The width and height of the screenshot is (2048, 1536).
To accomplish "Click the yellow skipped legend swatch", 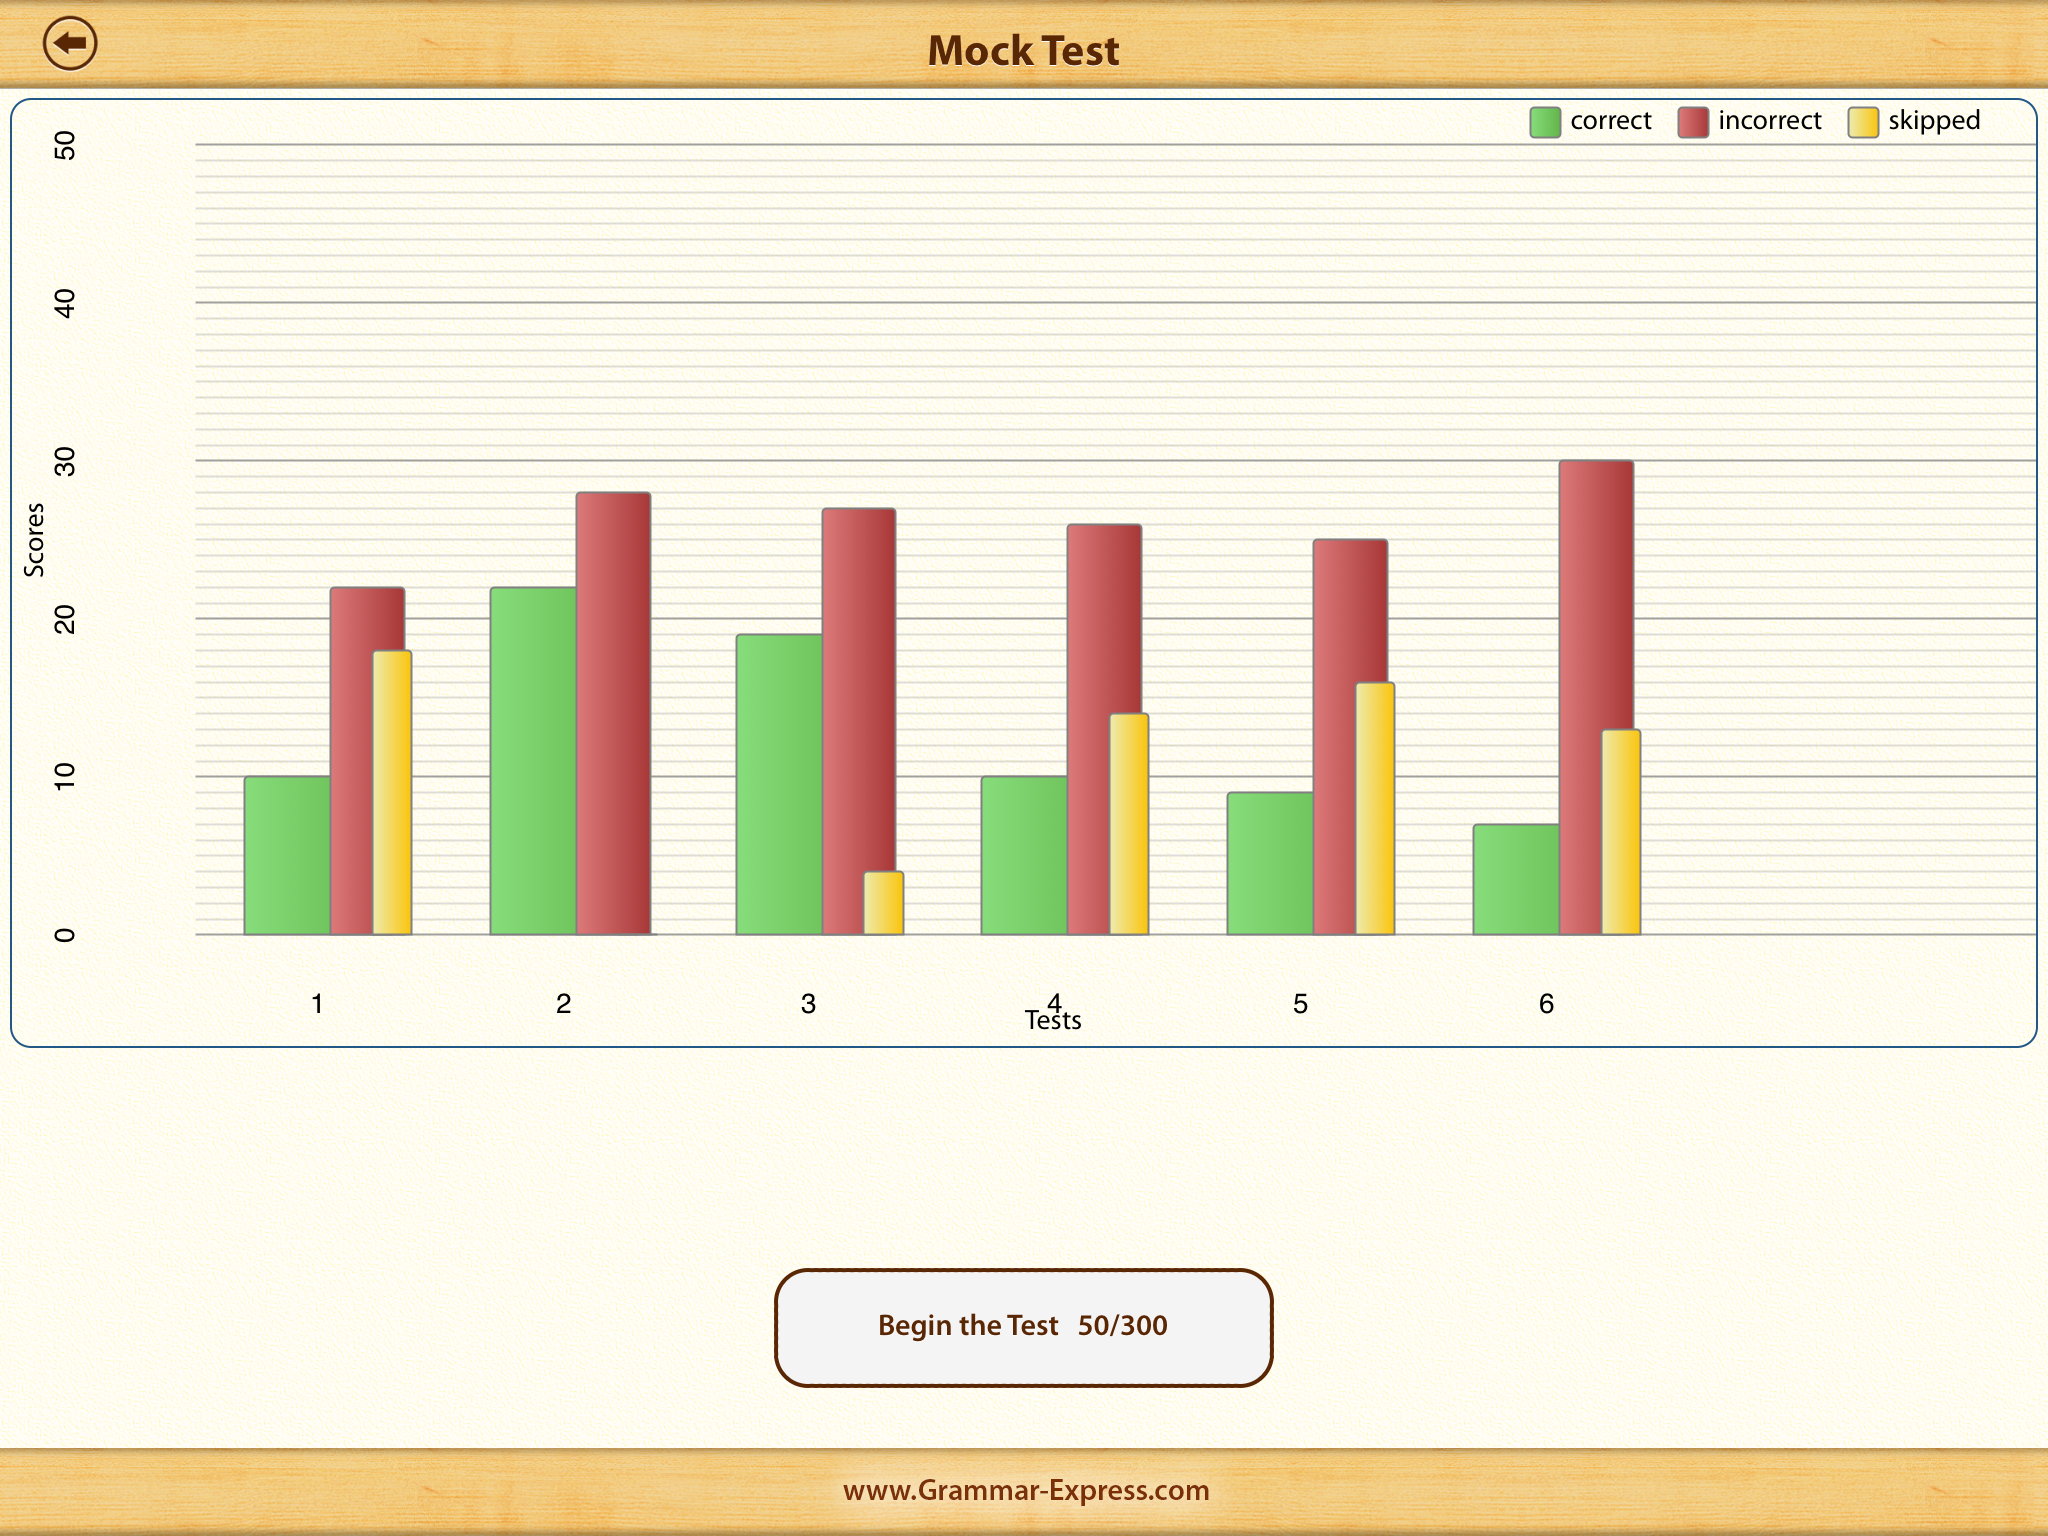I will [x=1862, y=122].
